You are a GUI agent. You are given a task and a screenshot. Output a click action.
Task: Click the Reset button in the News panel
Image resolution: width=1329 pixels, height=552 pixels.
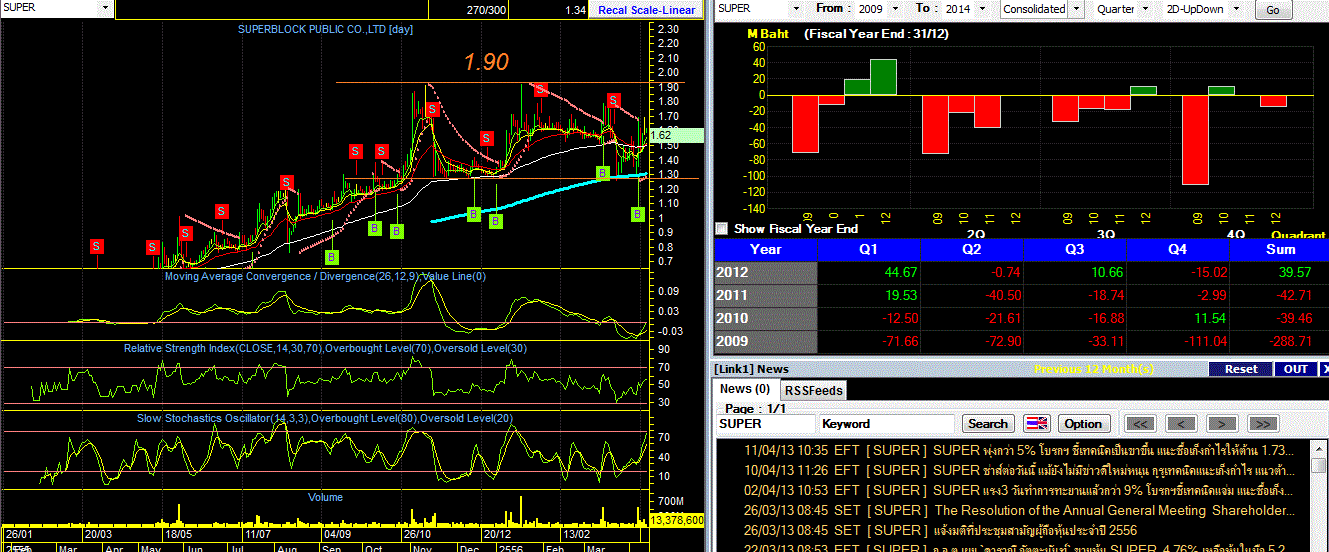(x=1241, y=369)
